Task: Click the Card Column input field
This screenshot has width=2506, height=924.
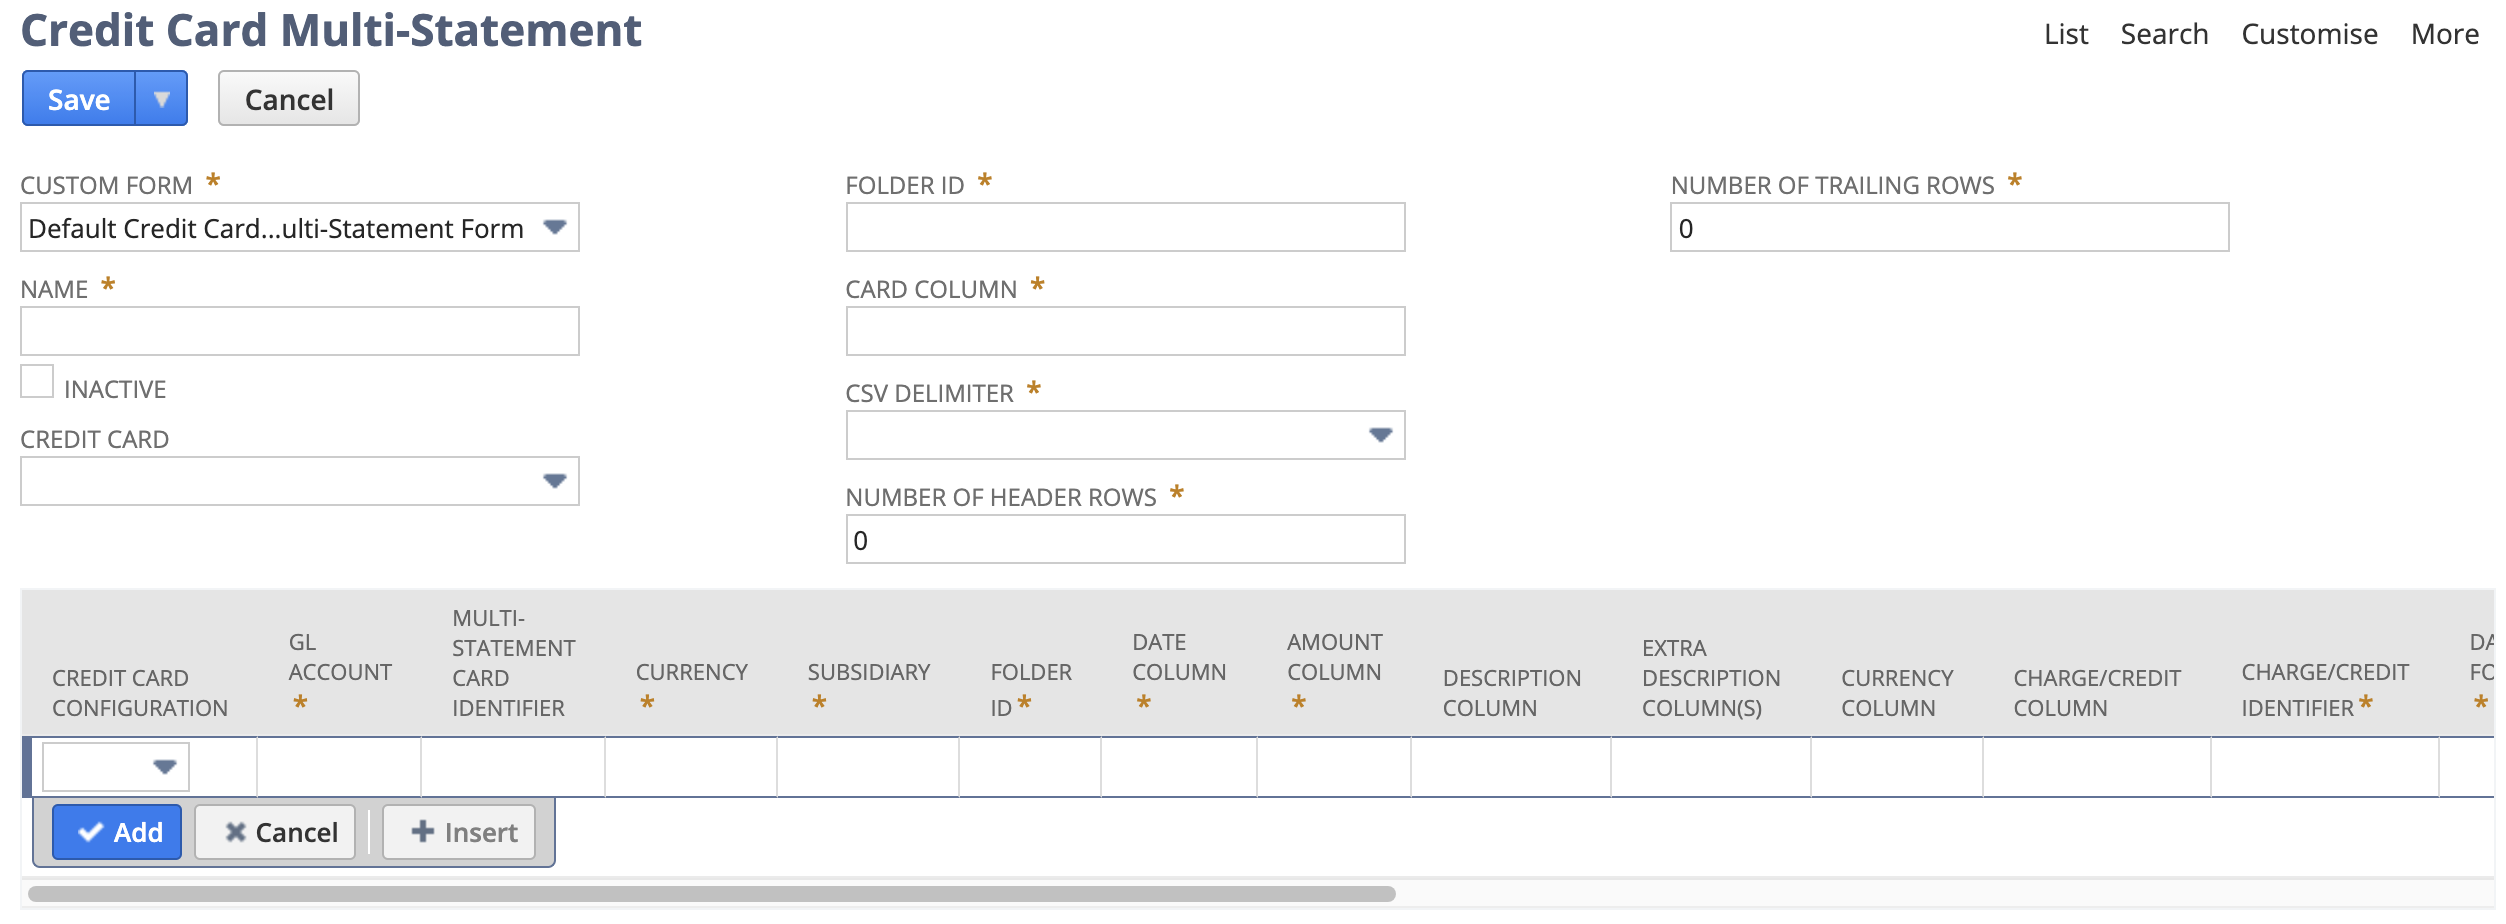Action: pyautogui.click(x=1125, y=330)
